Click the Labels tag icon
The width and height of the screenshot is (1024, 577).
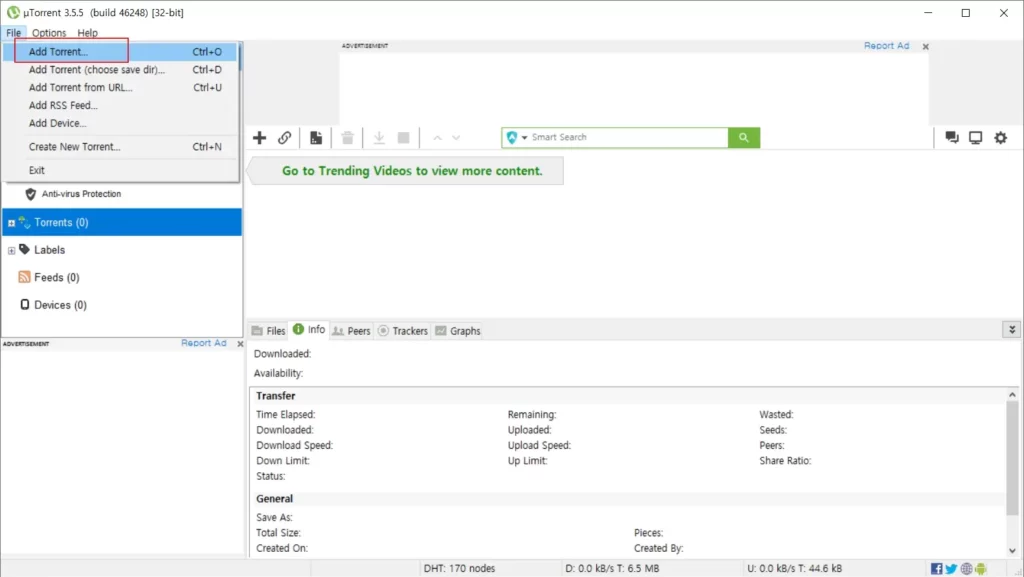[24, 249]
